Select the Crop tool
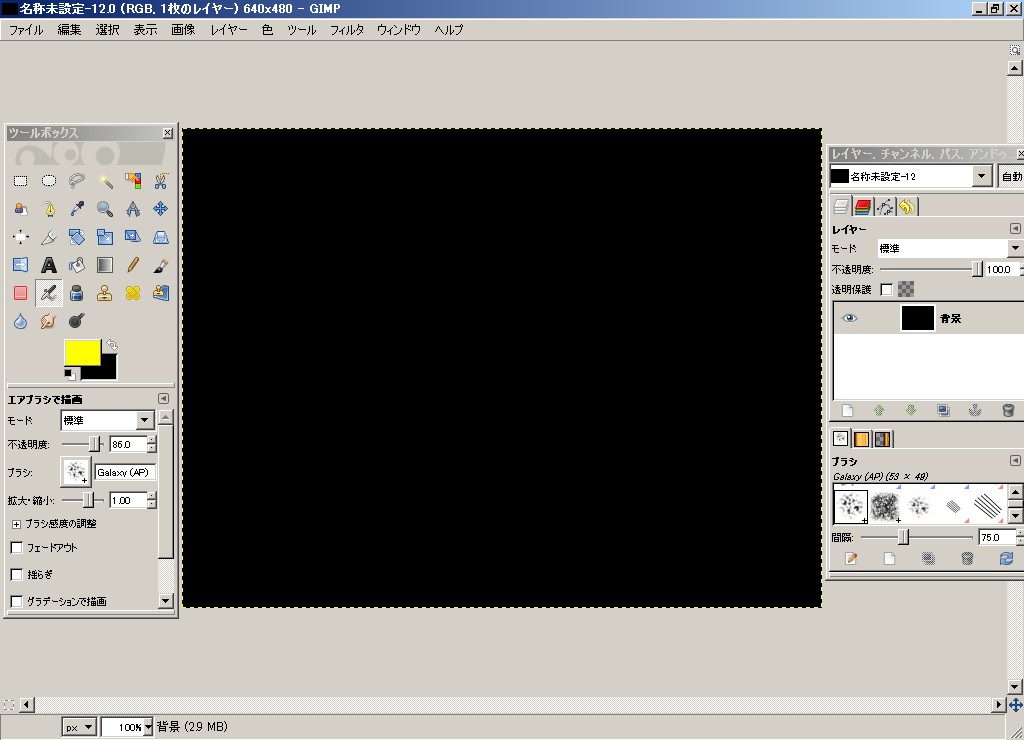 tap(49, 237)
